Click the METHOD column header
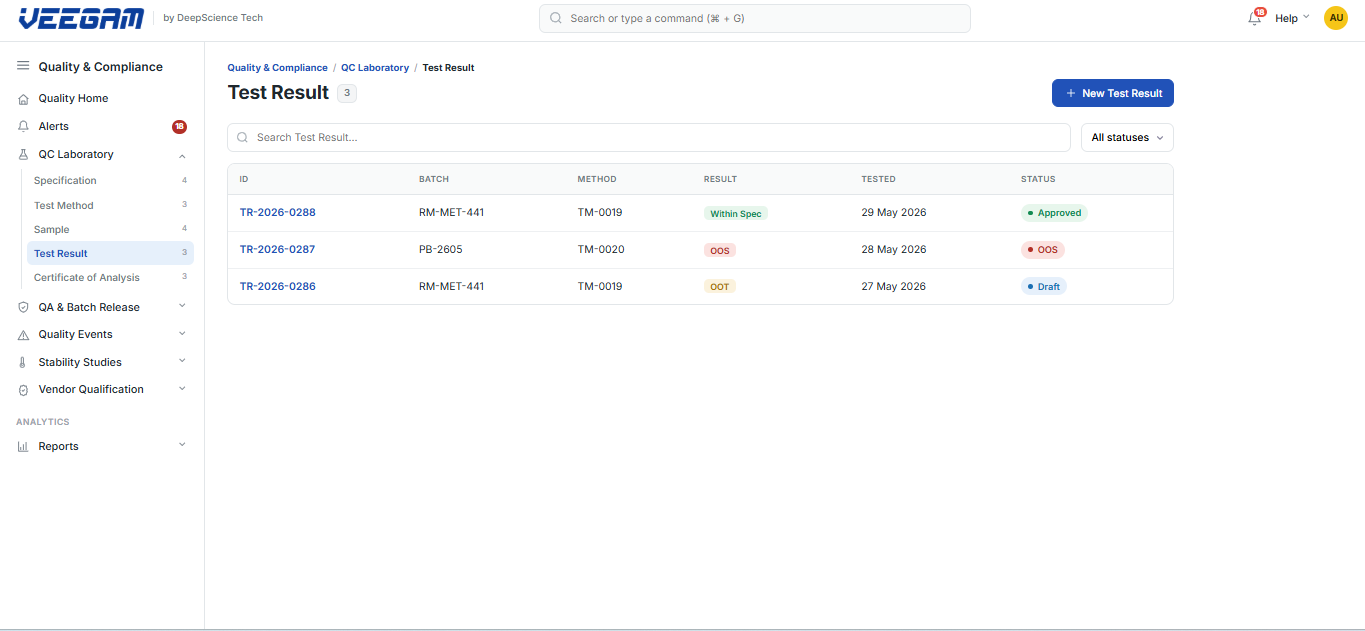The height and width of the screenshot is (631, 1365). click(x=597, y=180)
